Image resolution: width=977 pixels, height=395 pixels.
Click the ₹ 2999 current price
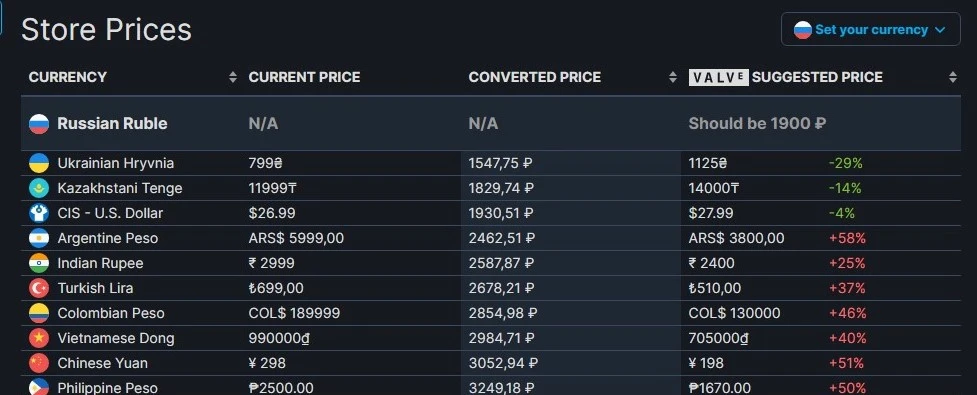tap(271, 263)
